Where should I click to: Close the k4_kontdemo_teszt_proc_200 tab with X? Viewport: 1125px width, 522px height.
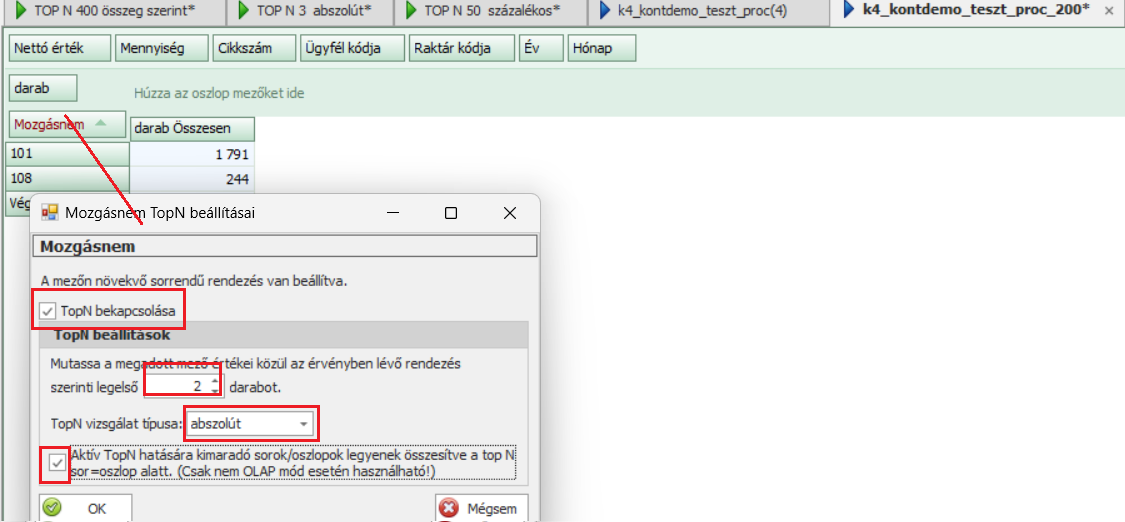click(1108, 11)
